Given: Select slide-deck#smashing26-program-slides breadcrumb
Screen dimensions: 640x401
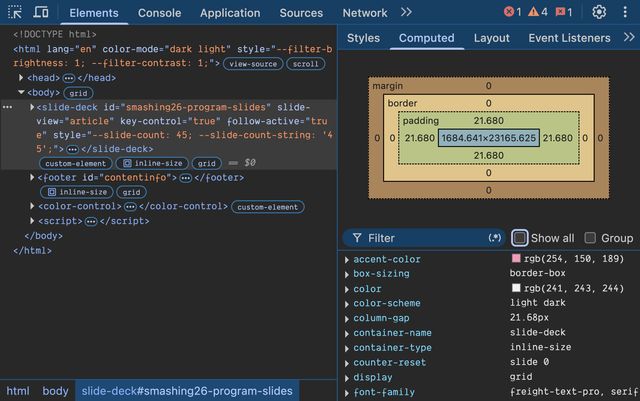Looking at the screenshot, I should (x=187, y=391).
